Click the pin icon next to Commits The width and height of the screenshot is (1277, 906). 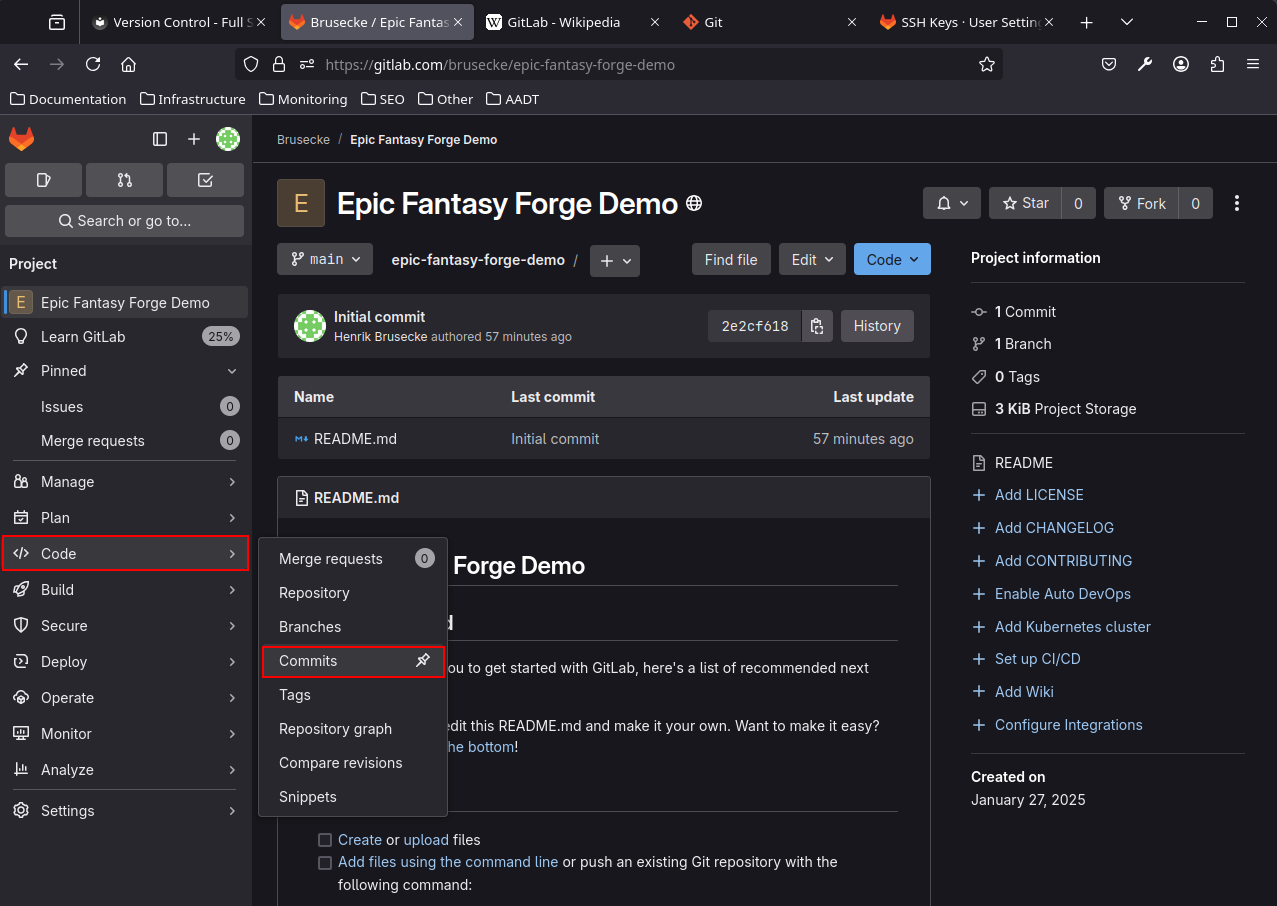[423, 660]
